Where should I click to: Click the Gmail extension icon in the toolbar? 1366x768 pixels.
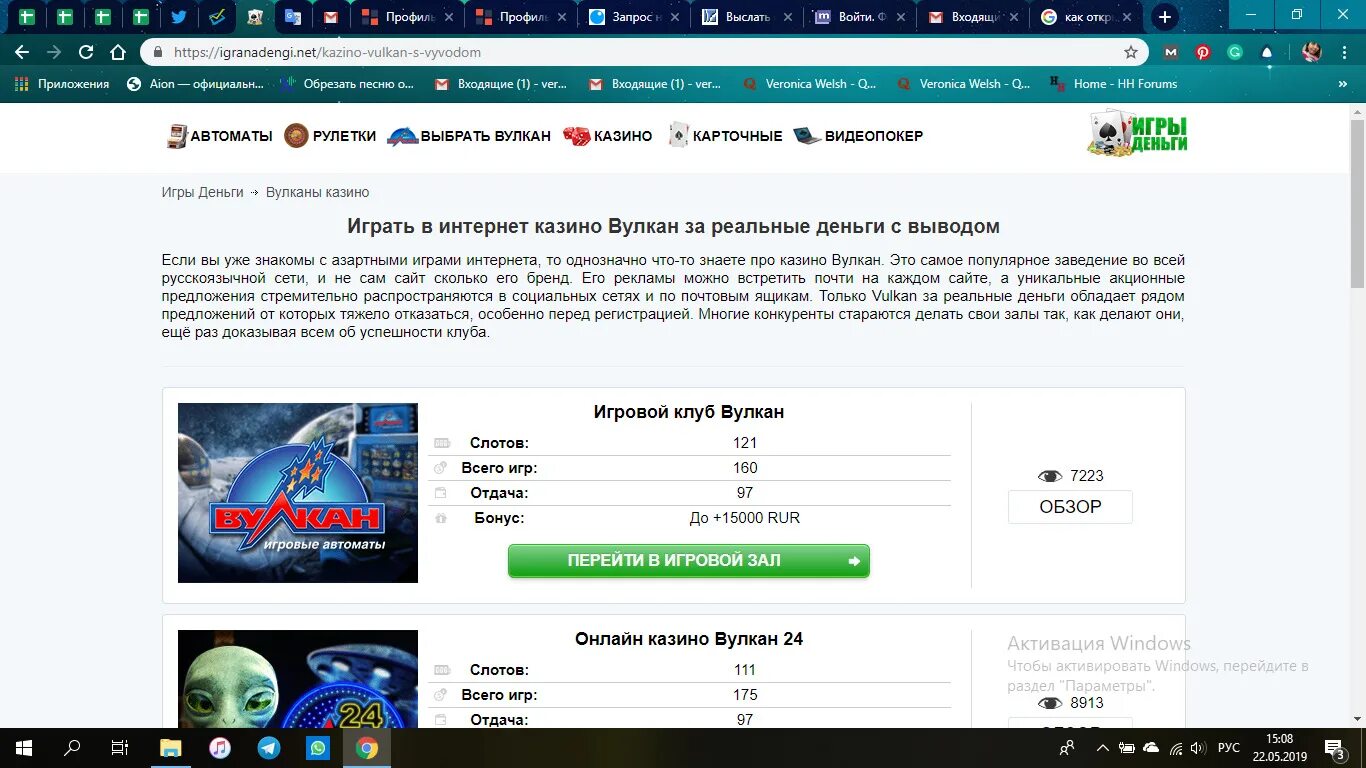1171,52
